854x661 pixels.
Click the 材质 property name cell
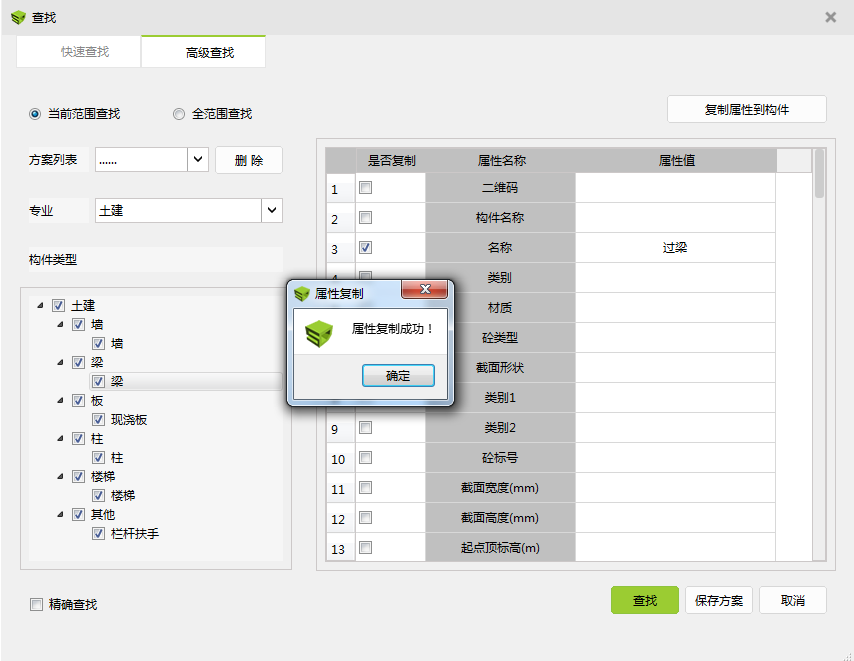click(501, 308)
